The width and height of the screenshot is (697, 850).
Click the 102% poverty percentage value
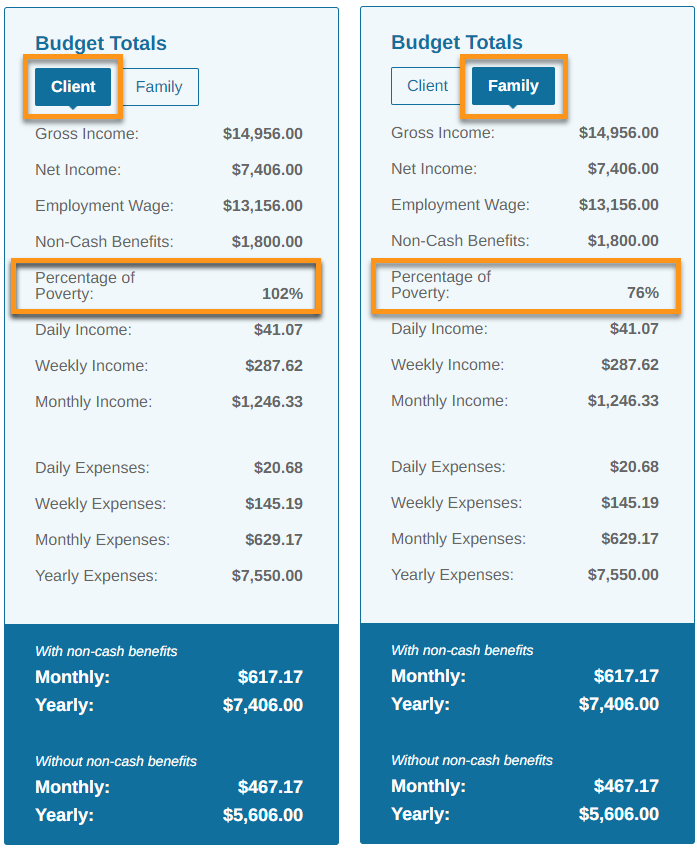tap(282, 294)
